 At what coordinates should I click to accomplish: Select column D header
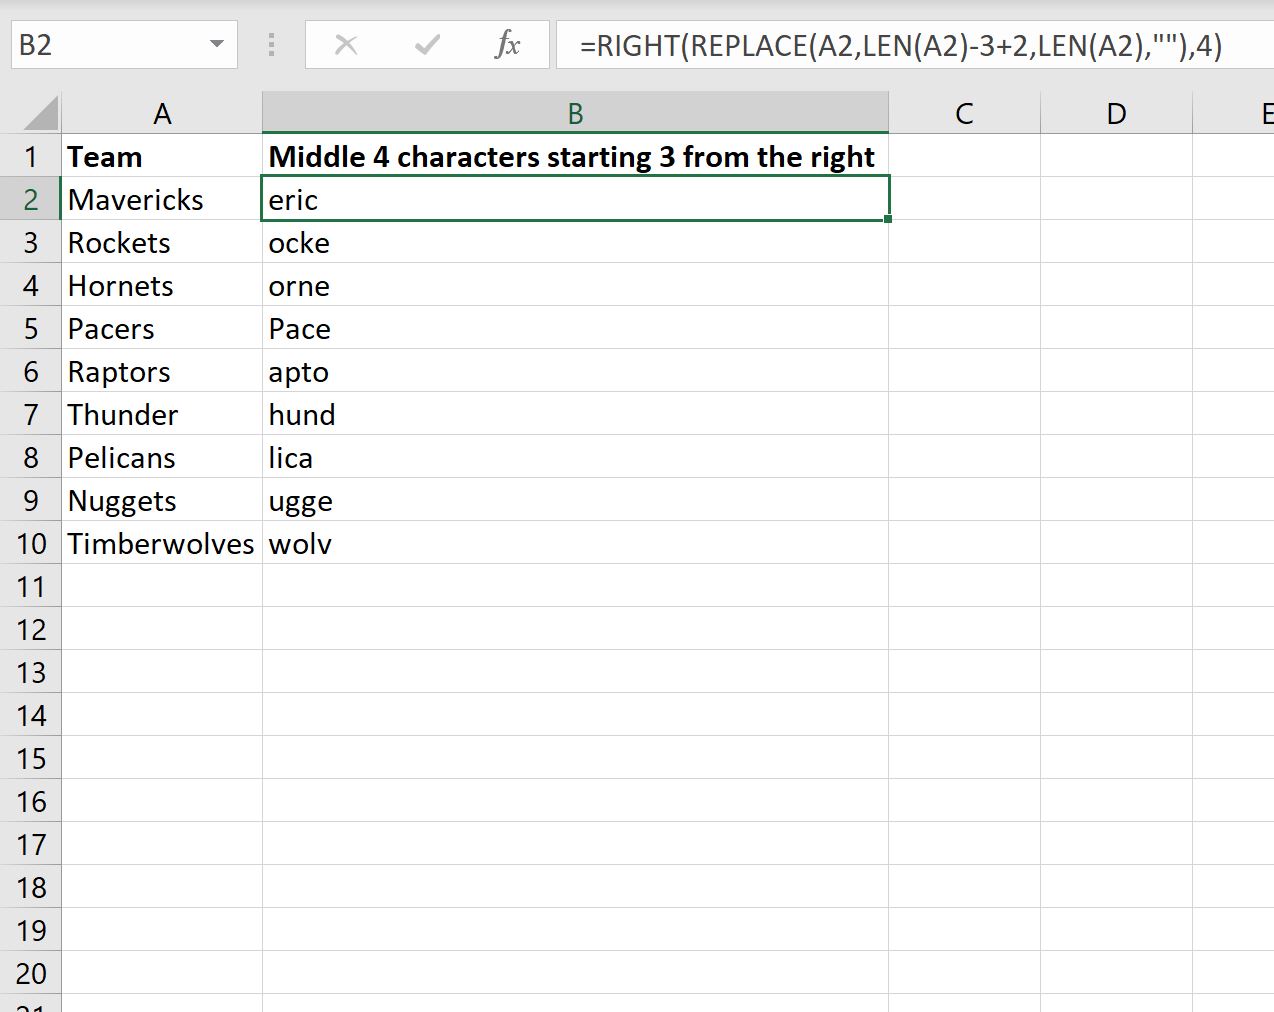coord(1116,113)
